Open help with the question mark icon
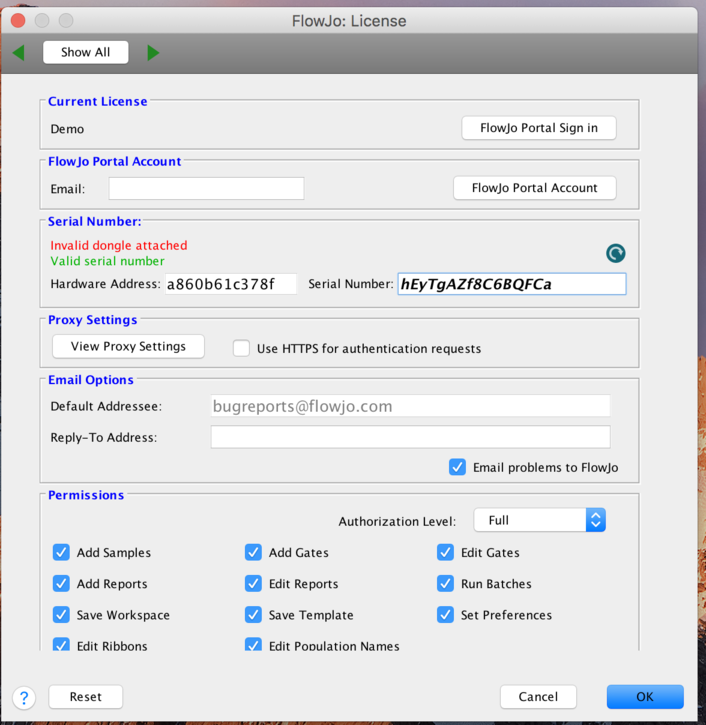 [24, 697]
